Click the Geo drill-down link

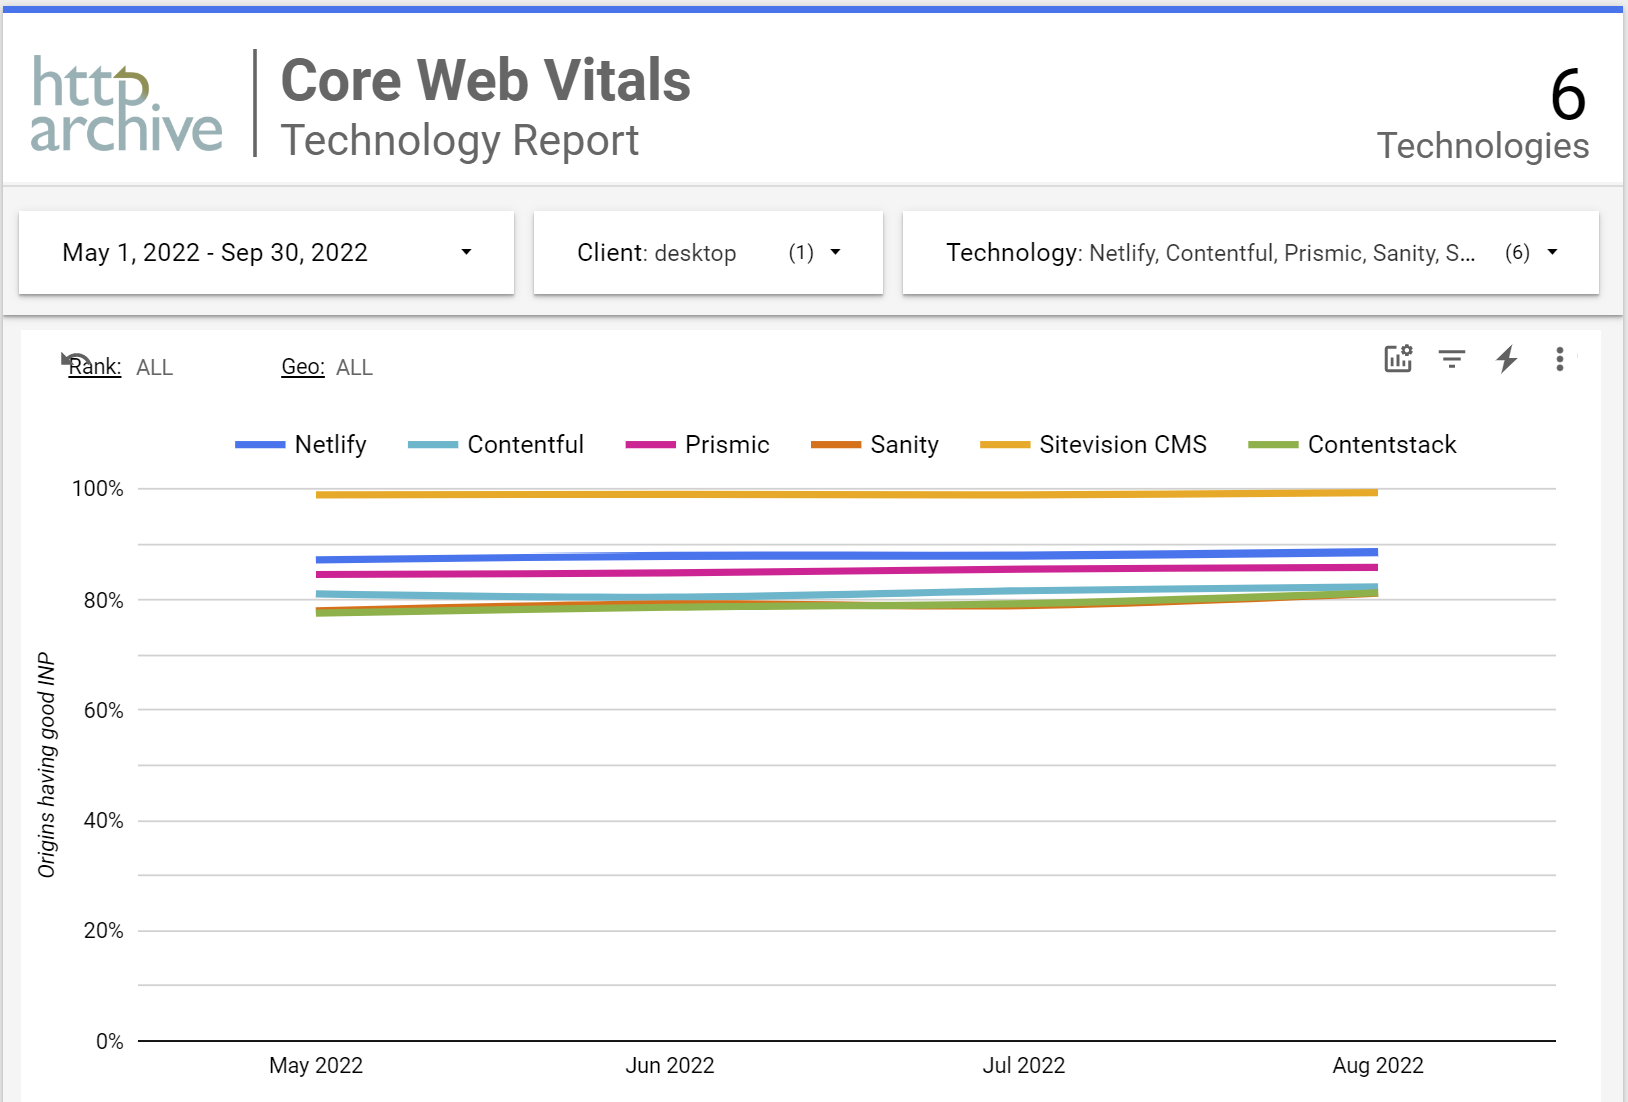[303, 367]
